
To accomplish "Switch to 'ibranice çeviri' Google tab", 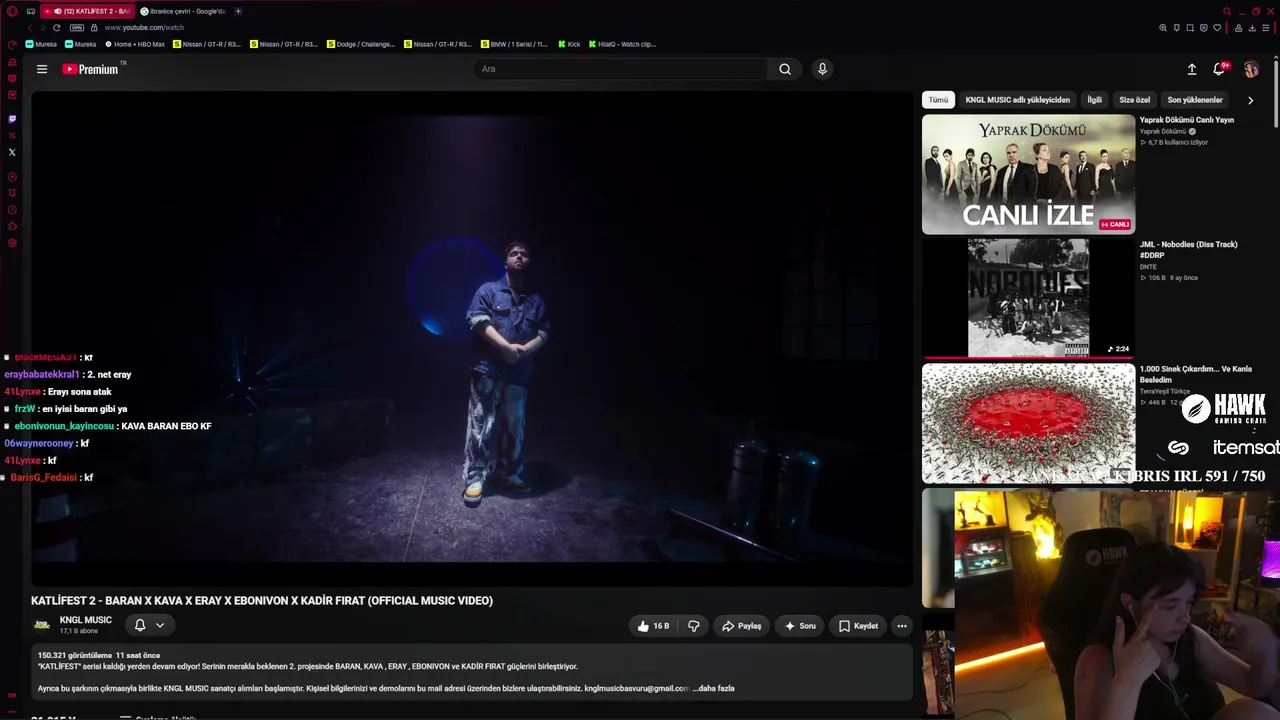I will (x=184, y=11).
